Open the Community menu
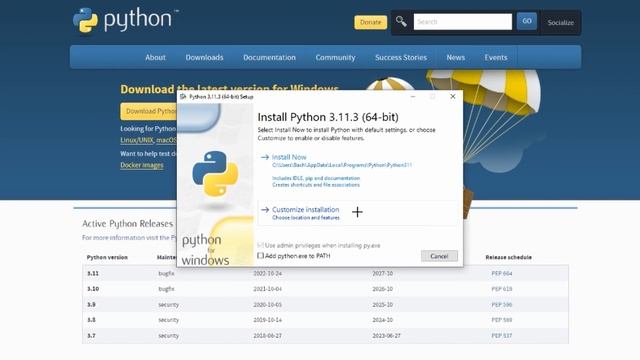640x360 pixels. click(335, 58)
